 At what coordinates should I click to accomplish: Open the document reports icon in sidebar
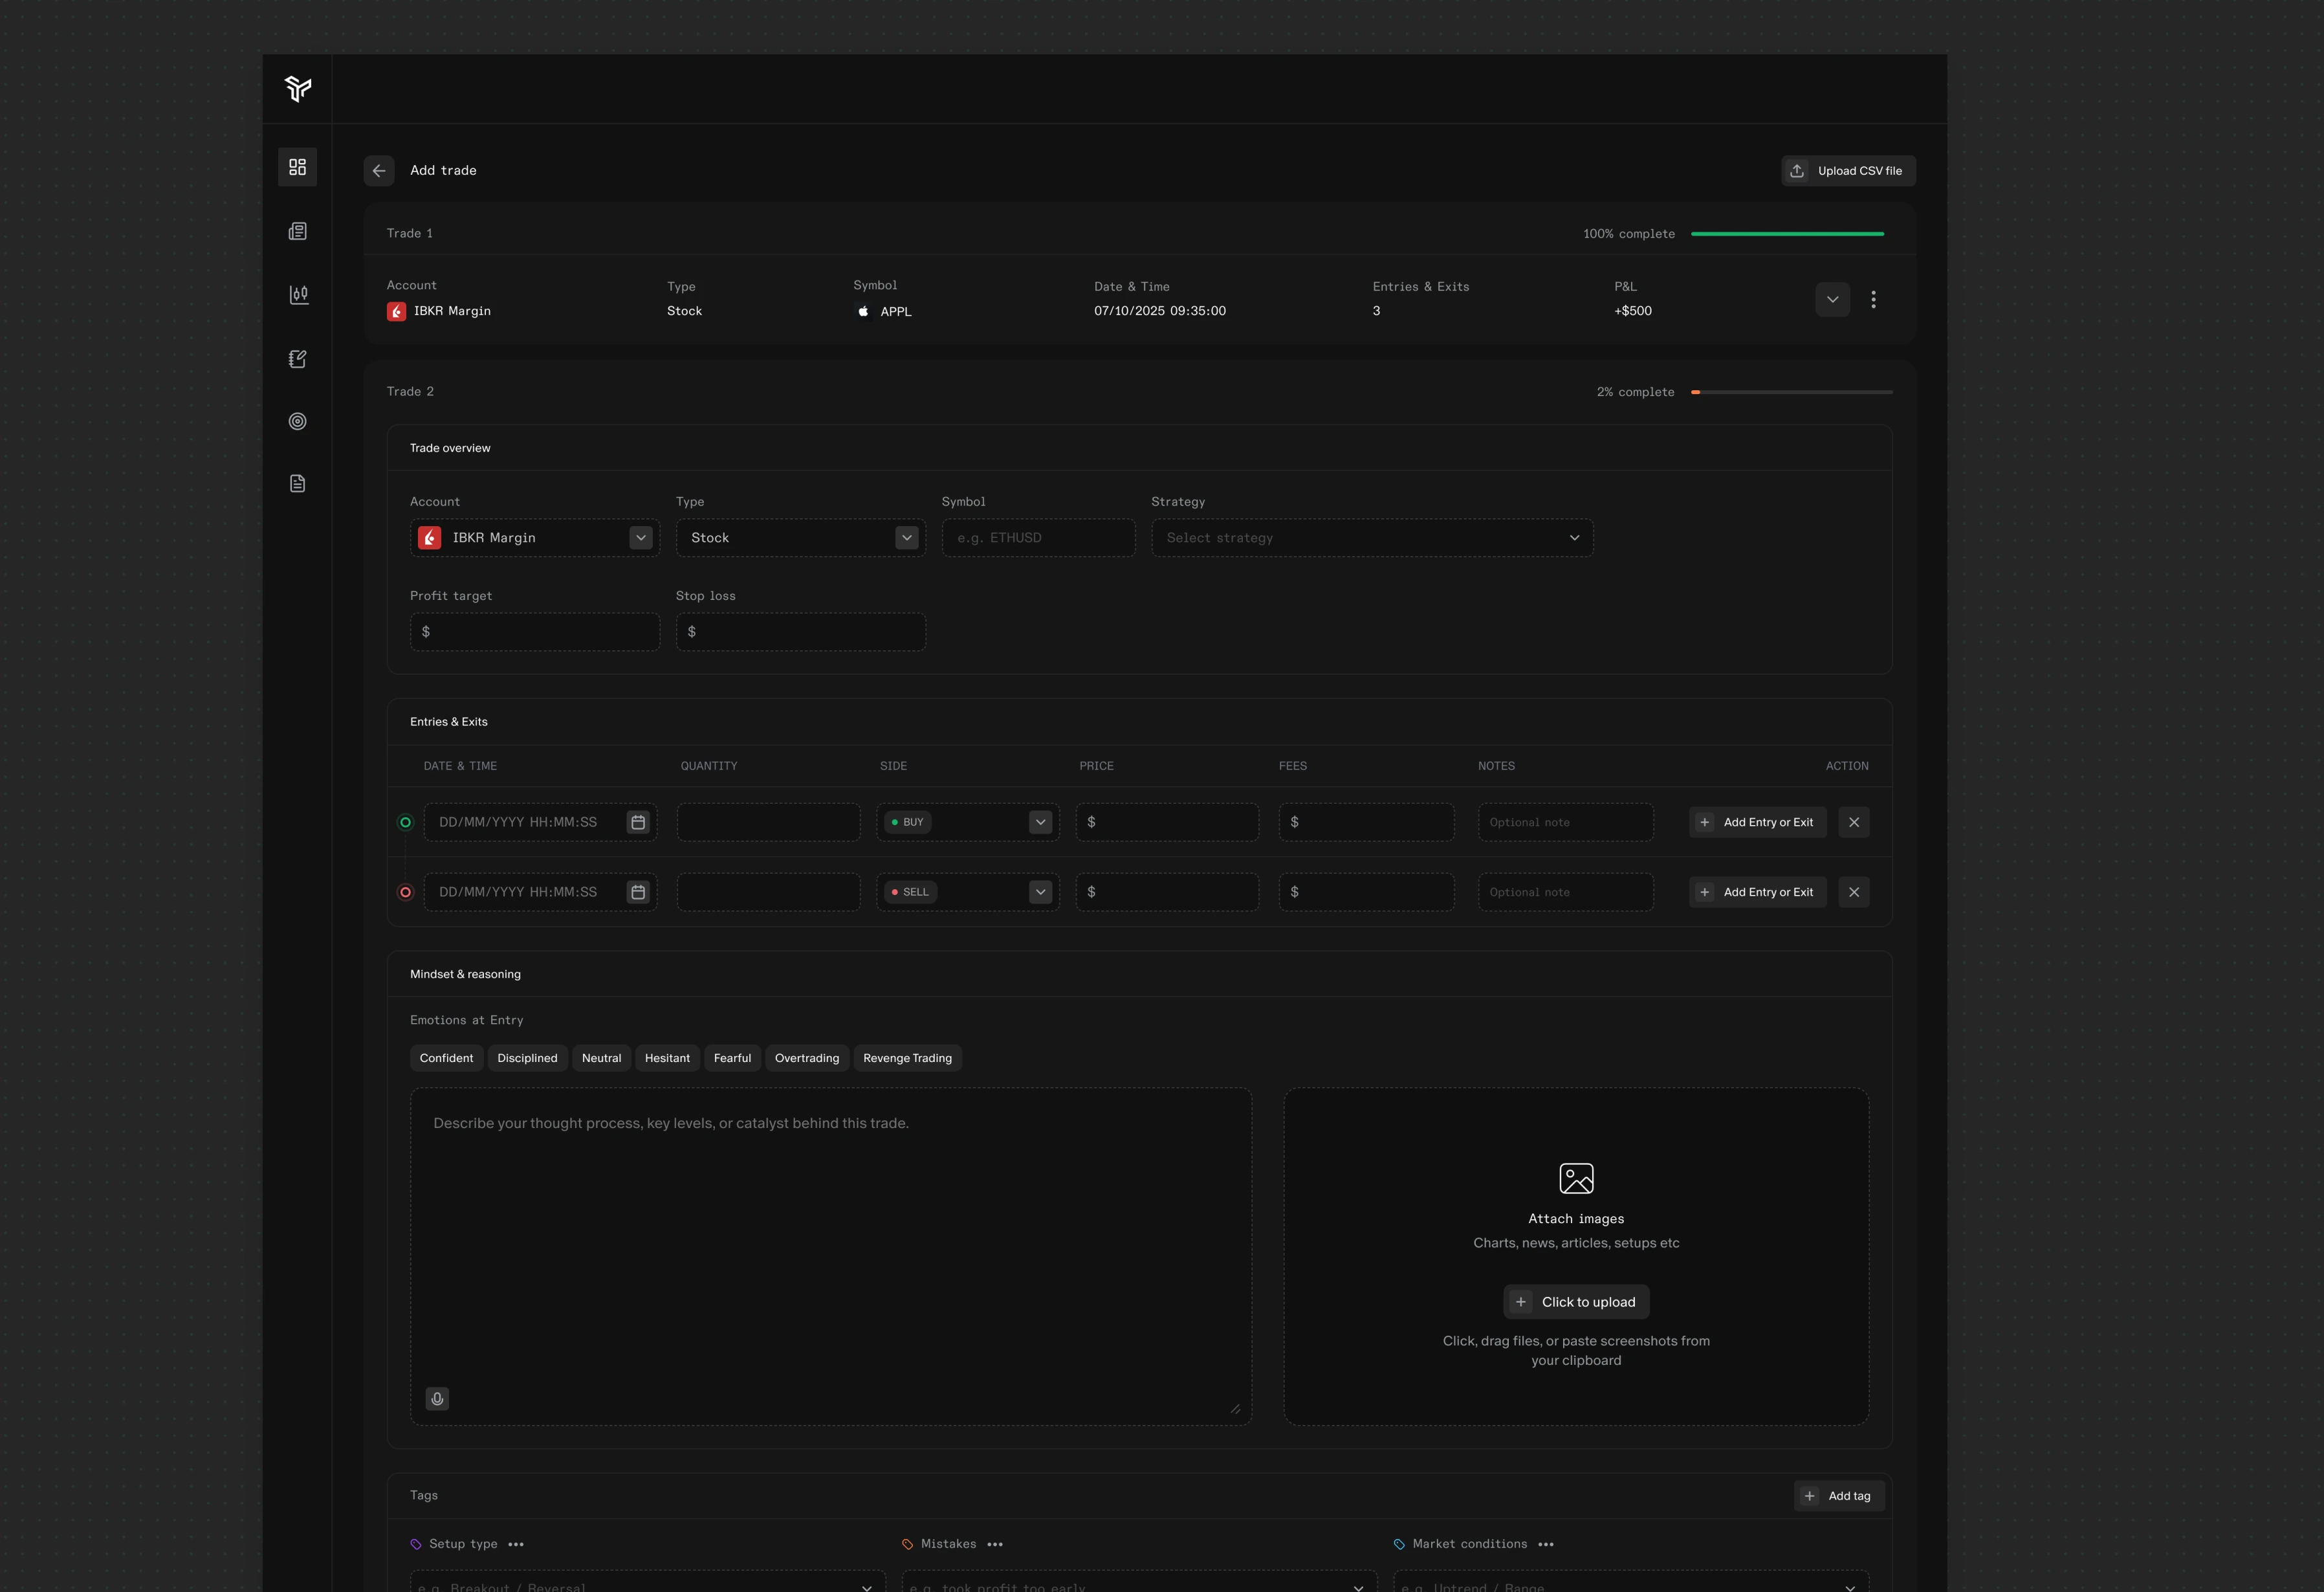(x=297, y=484)
